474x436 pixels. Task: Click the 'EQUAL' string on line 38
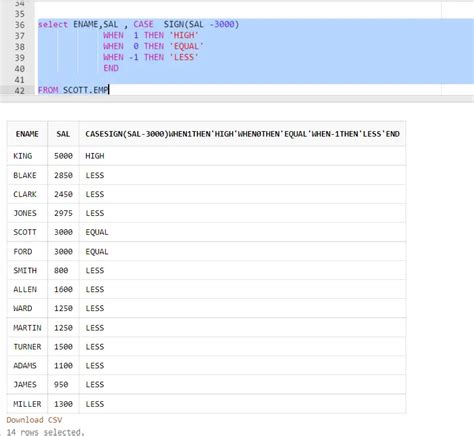pos(187,46)
